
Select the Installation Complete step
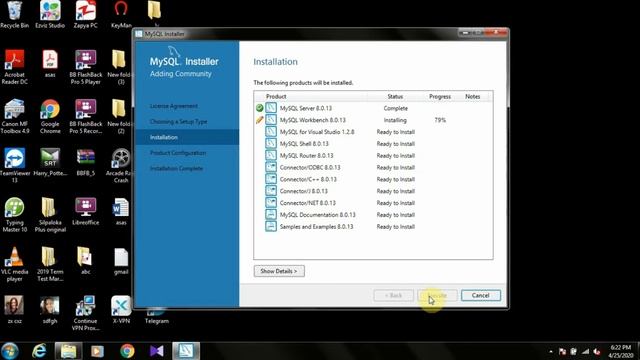click(176, 168)
